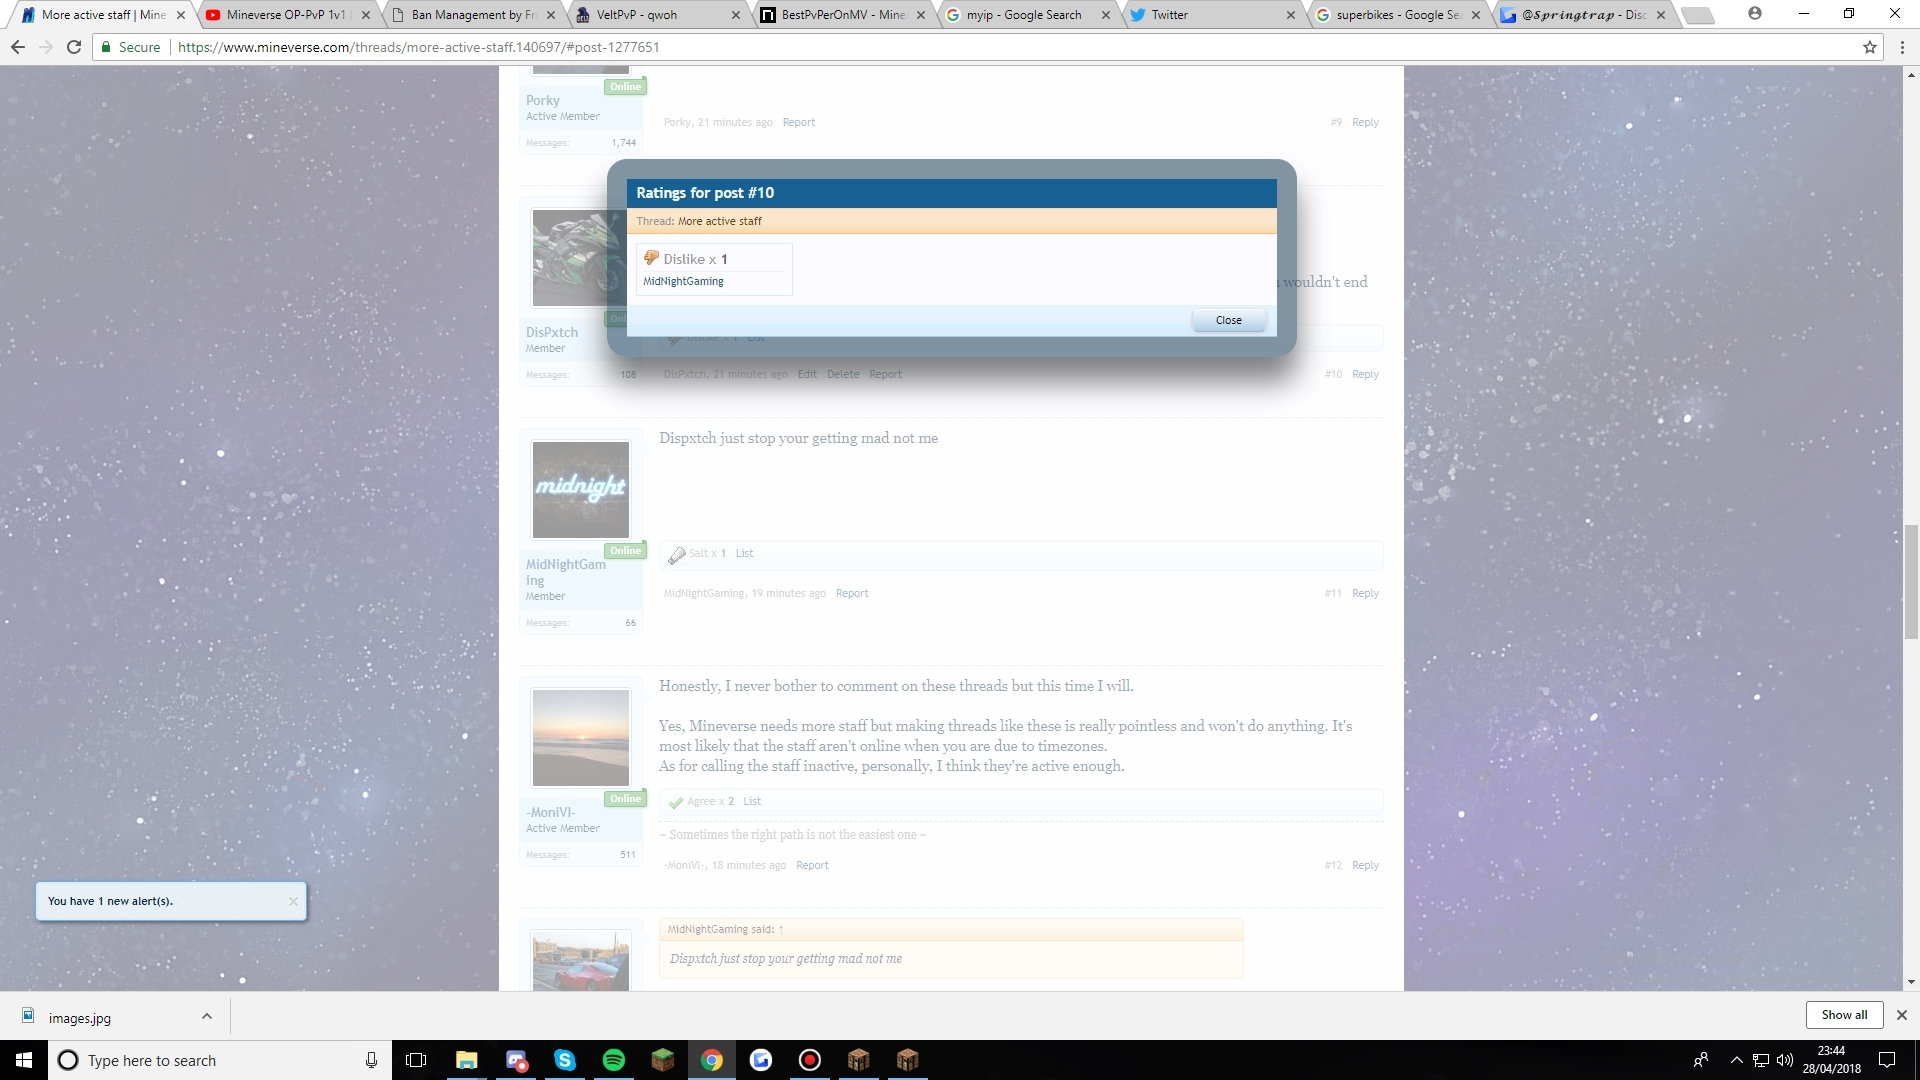Expand images.jpg download options chevron
The width and height of the screenshot is (1920, 1080).
coord(207,1016)
